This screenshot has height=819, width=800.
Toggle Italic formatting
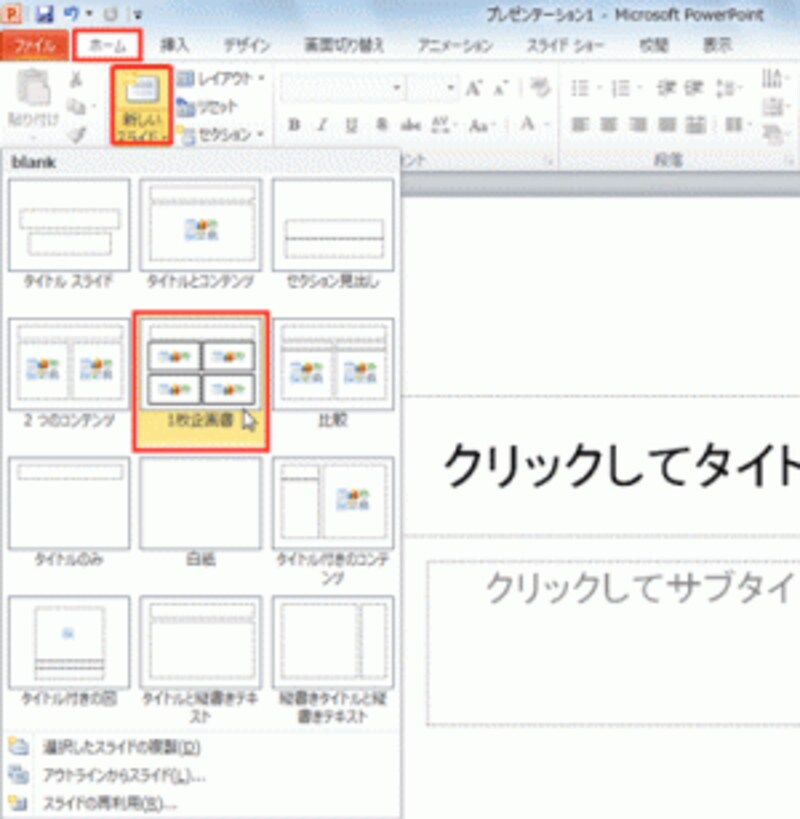pyautogui.click(x=323, y=125)
